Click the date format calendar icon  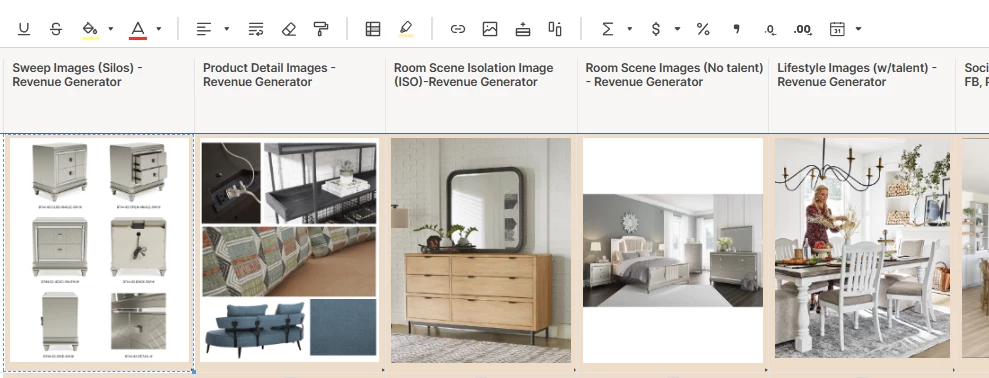click(837, 29)
